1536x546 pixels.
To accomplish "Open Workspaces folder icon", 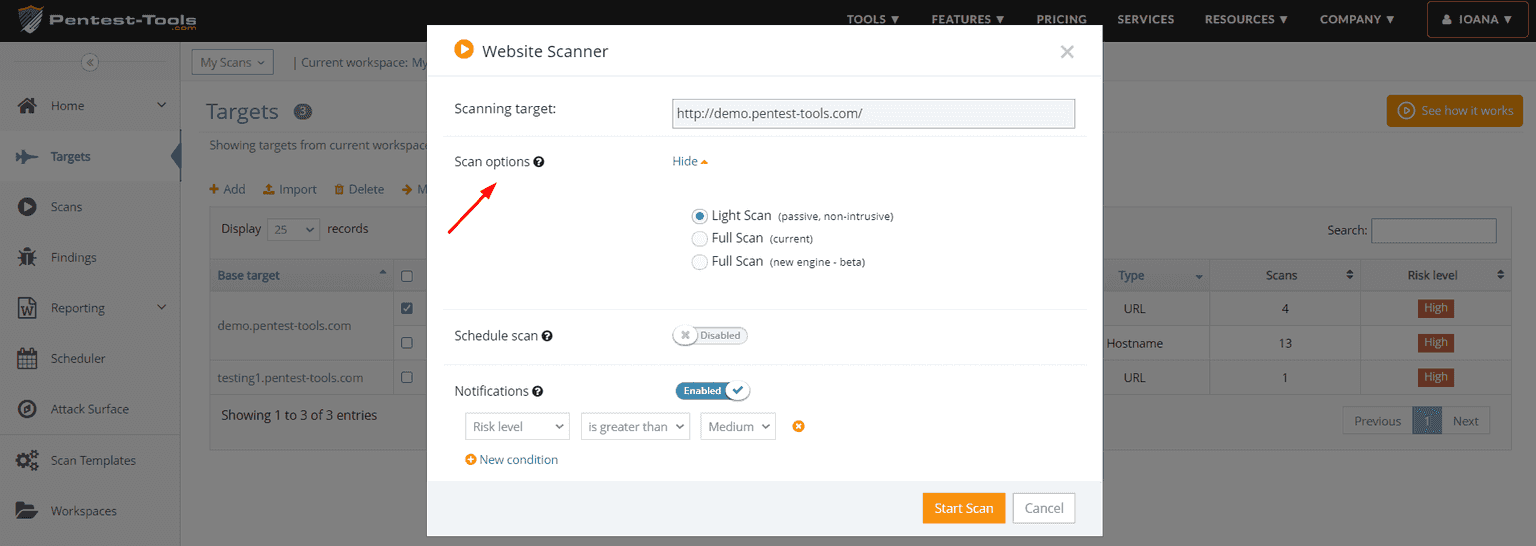I will [x=28, y=511].
